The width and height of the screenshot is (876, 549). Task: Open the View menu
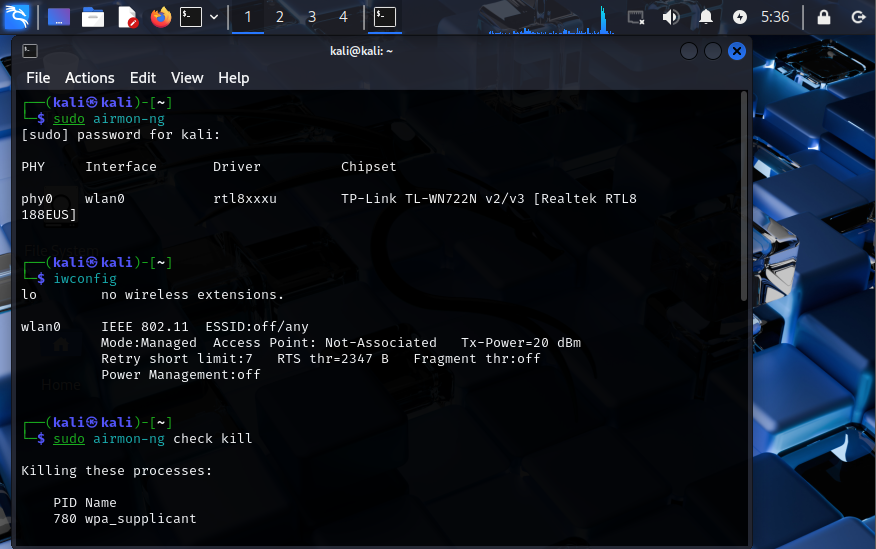tap(187, 78)
